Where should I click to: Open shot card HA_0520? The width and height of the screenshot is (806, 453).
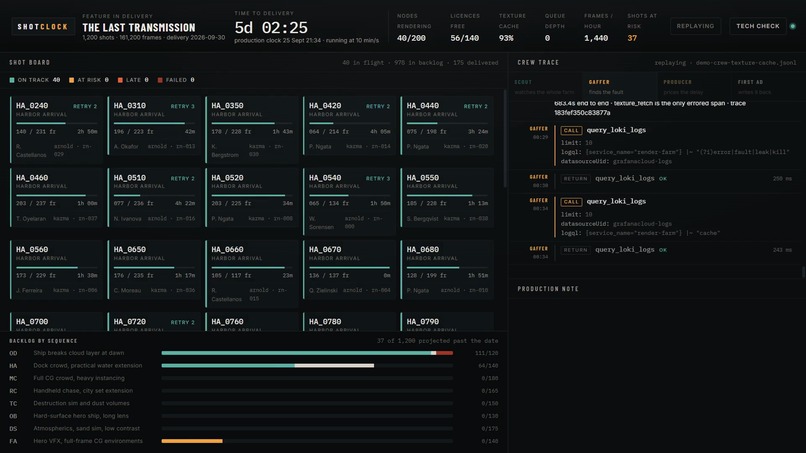coord(251,198)
